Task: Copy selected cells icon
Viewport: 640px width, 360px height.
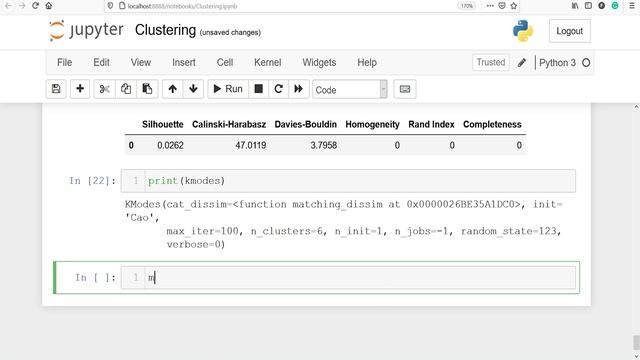Action: click(x=126, y=89)
